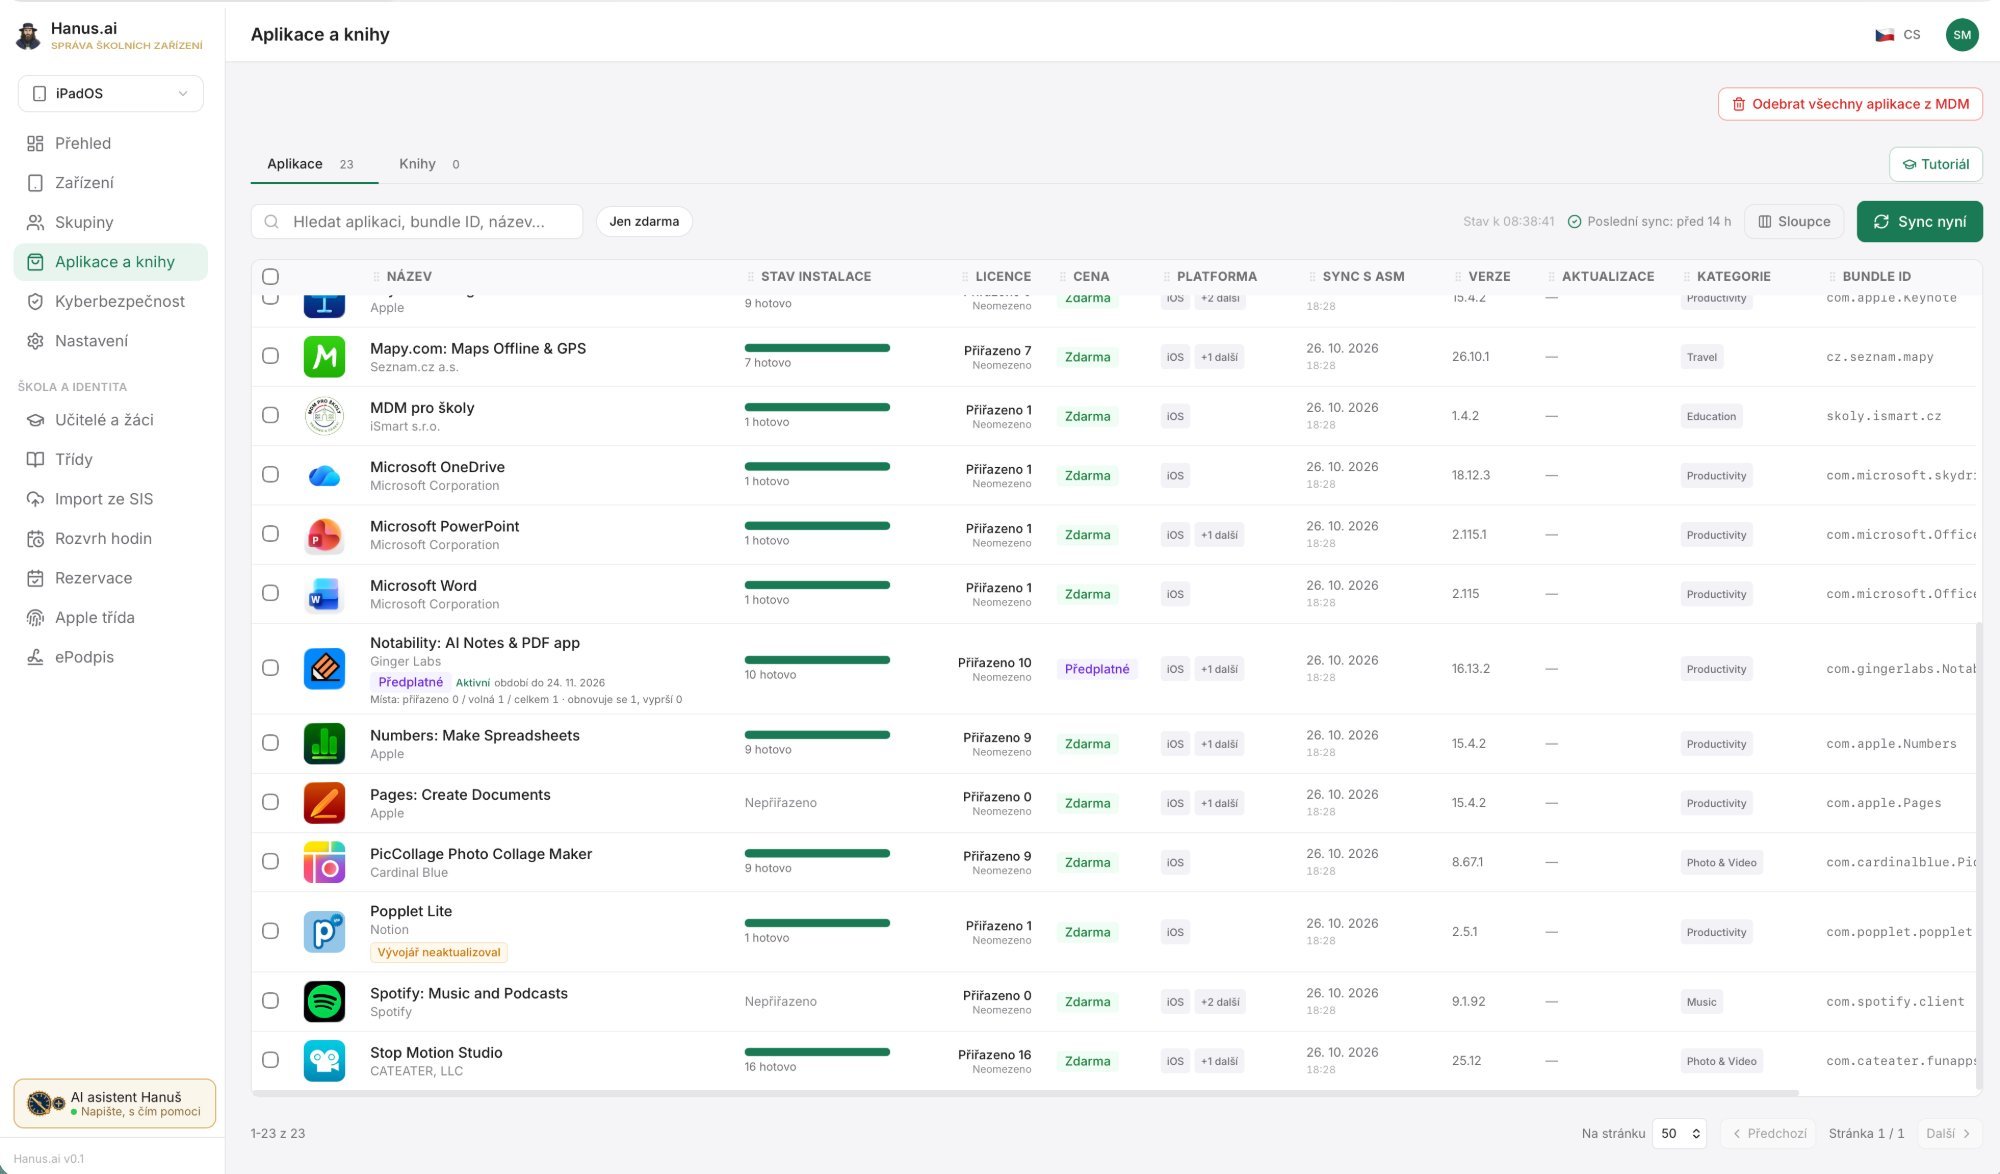
Task: Click the Notability installation progress bar
Action: [817, 660]
